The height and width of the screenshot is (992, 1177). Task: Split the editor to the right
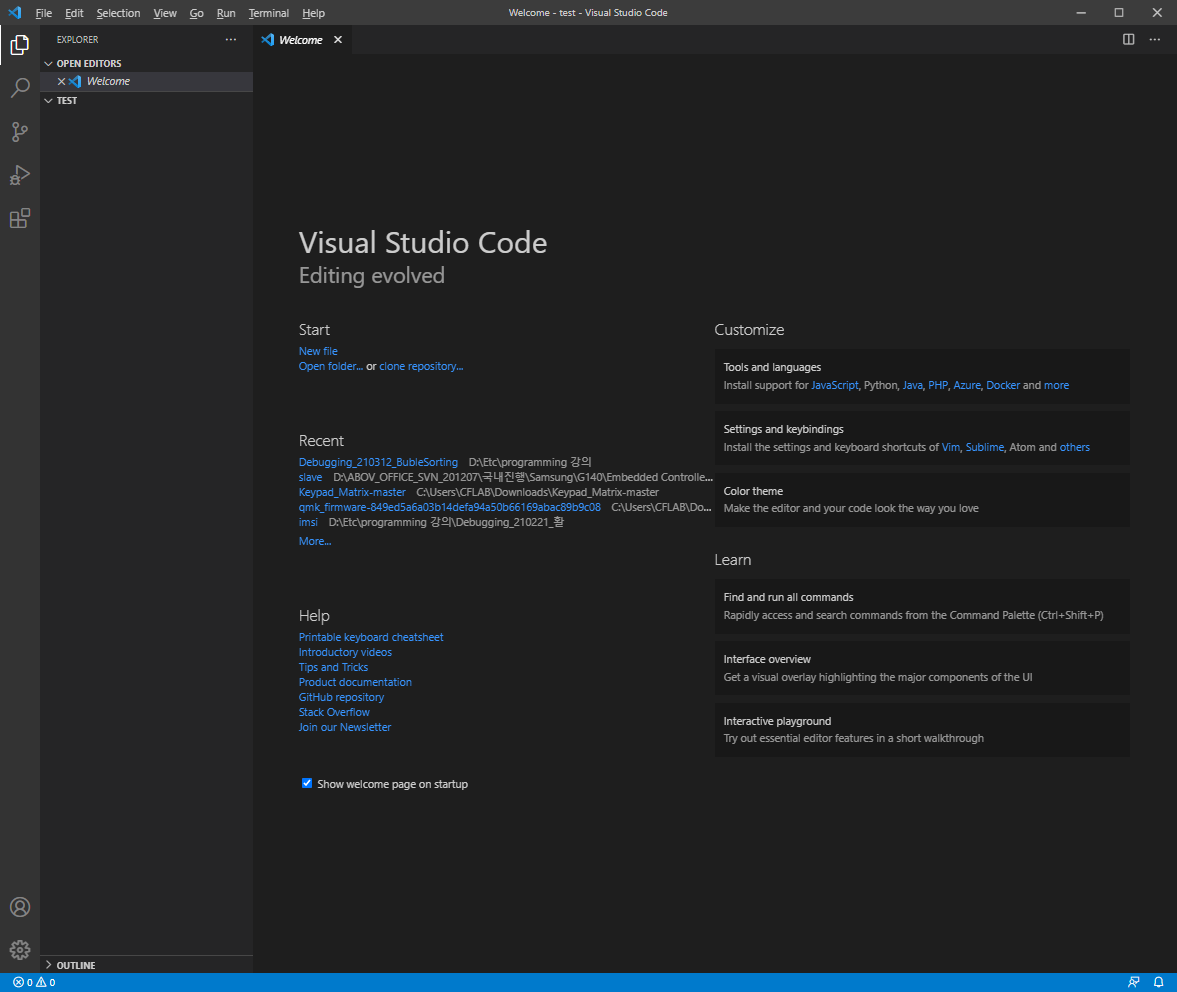[1128, 40]
